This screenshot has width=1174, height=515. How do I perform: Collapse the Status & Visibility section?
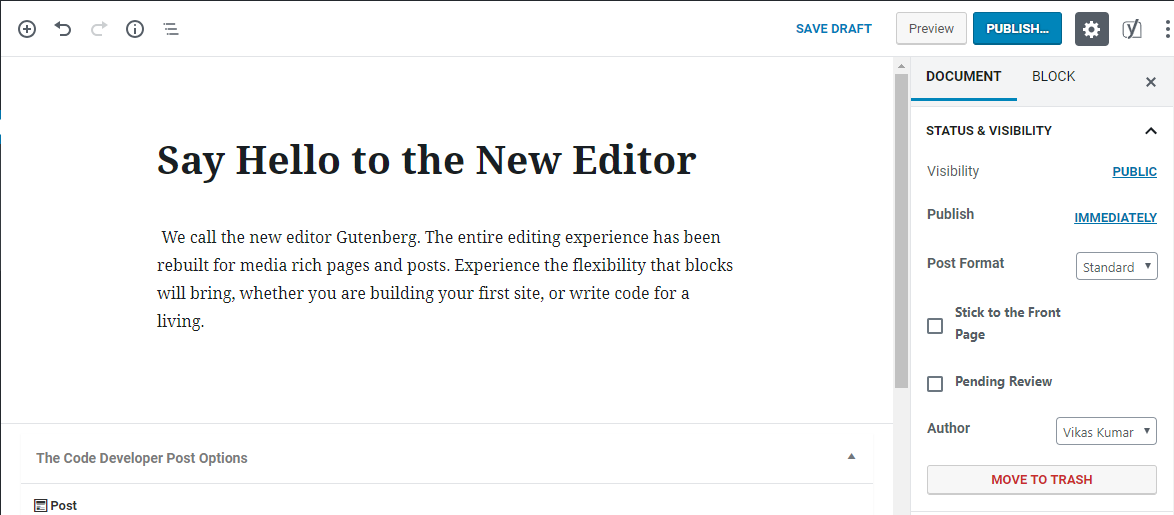(1150, 130)
